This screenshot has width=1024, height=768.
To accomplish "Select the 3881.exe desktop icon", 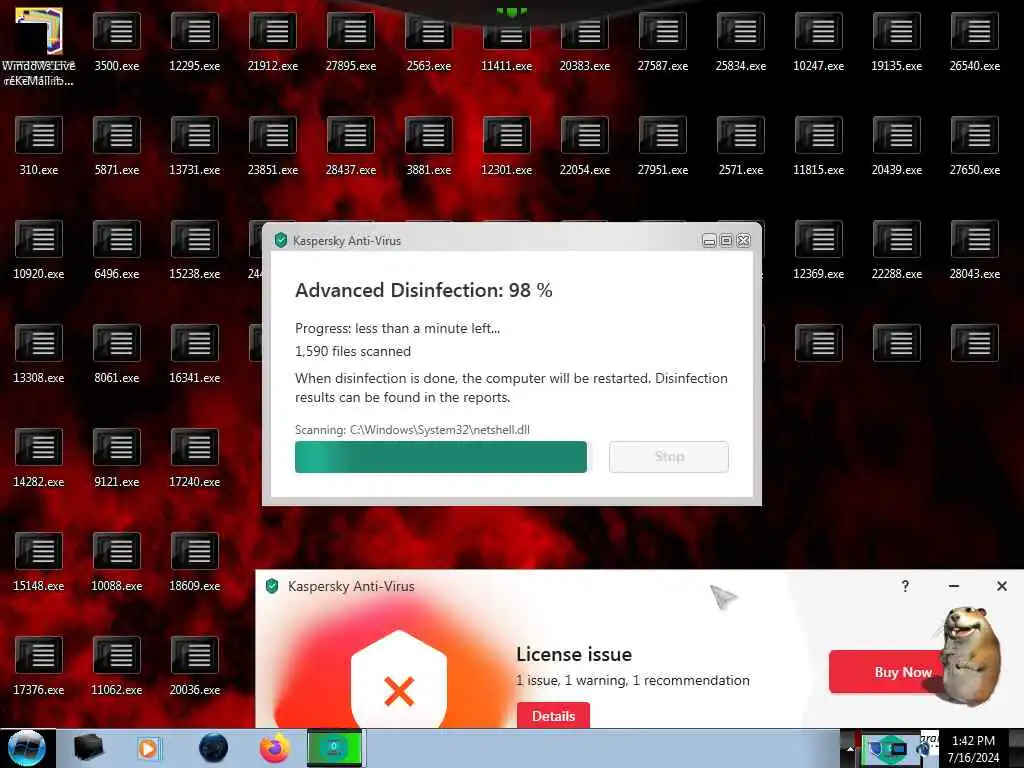I will point(429,135).
